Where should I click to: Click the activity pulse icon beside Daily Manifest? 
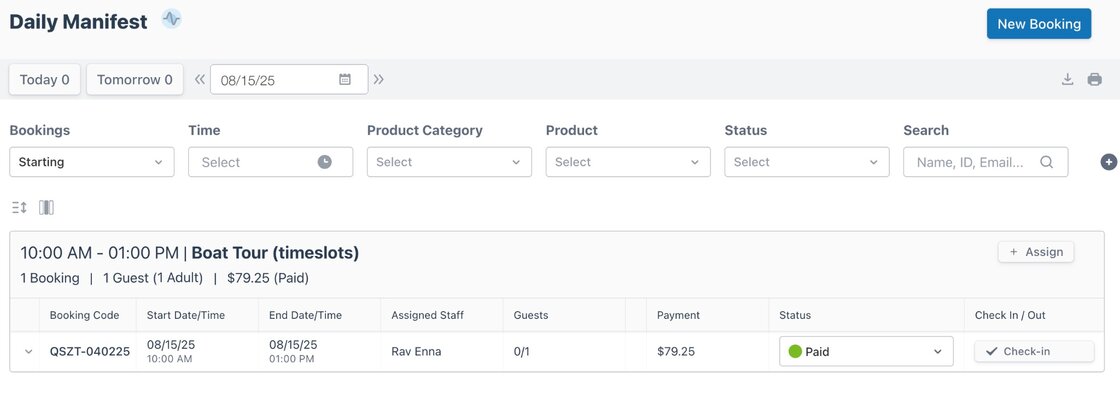click(172, 19)
